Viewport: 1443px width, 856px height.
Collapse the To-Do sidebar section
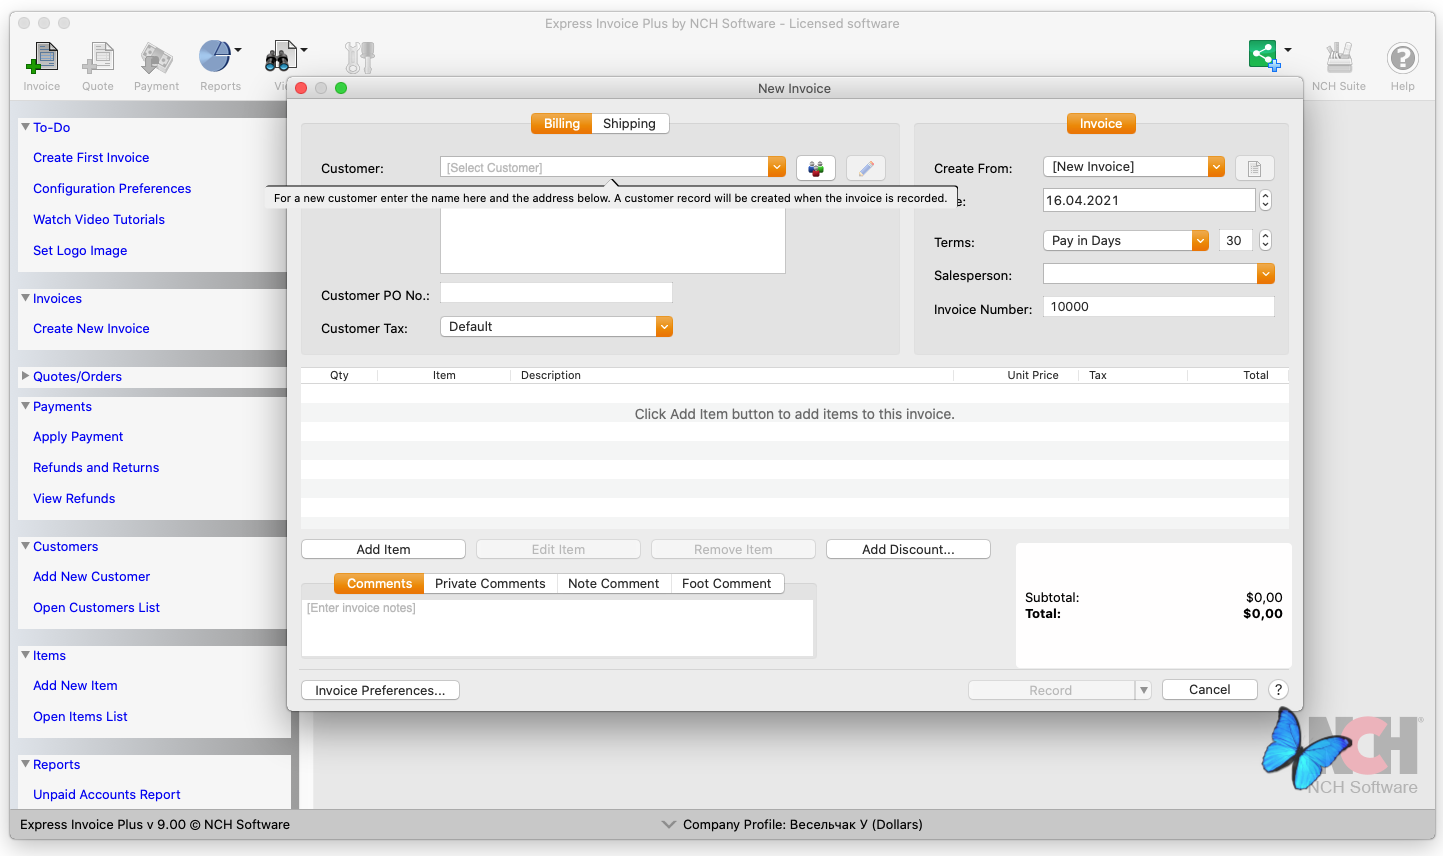click(25, 127)
